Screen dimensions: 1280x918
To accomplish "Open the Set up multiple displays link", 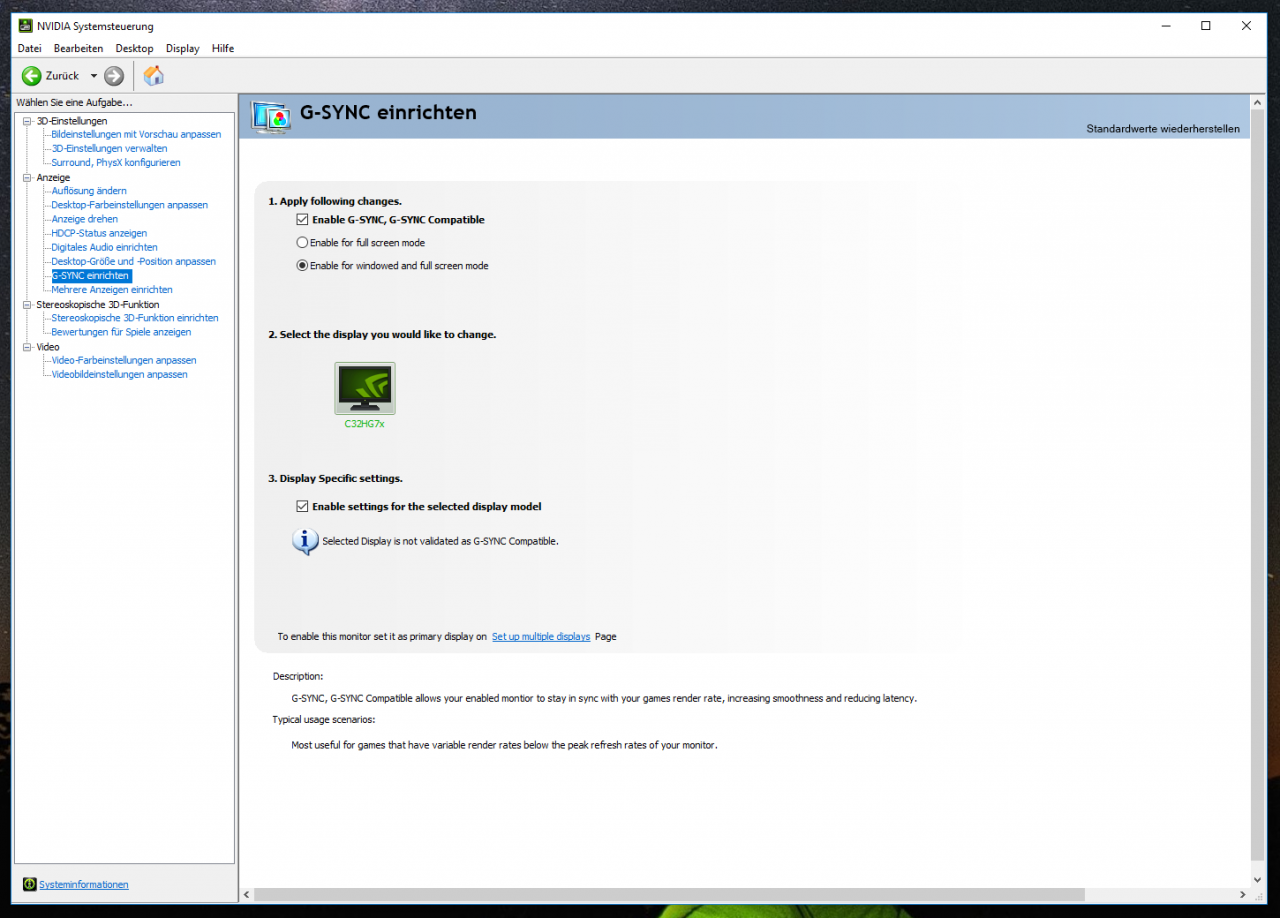I will (541, 636).
